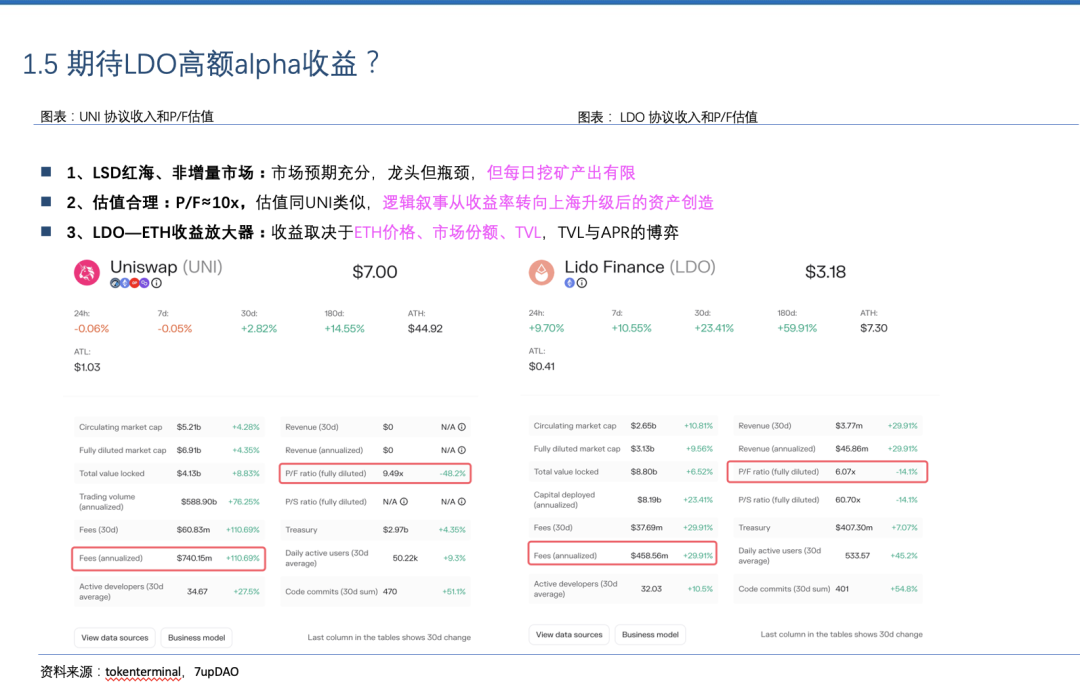Click Lido P/S ratio value 60.70x
1080x682 pixels.
(848, 499)
